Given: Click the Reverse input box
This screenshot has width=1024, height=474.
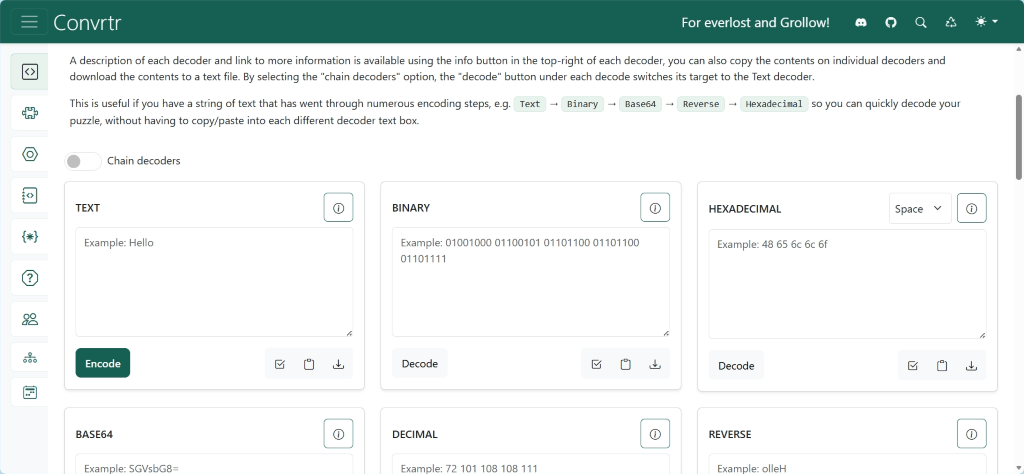Looking at the screenshot, I should tap(848, 464).
